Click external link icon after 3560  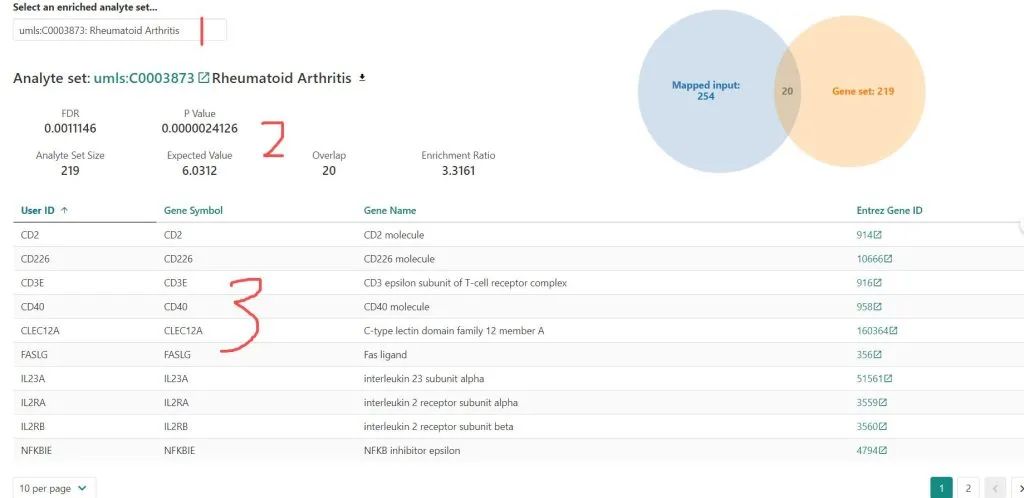(883, 427)
